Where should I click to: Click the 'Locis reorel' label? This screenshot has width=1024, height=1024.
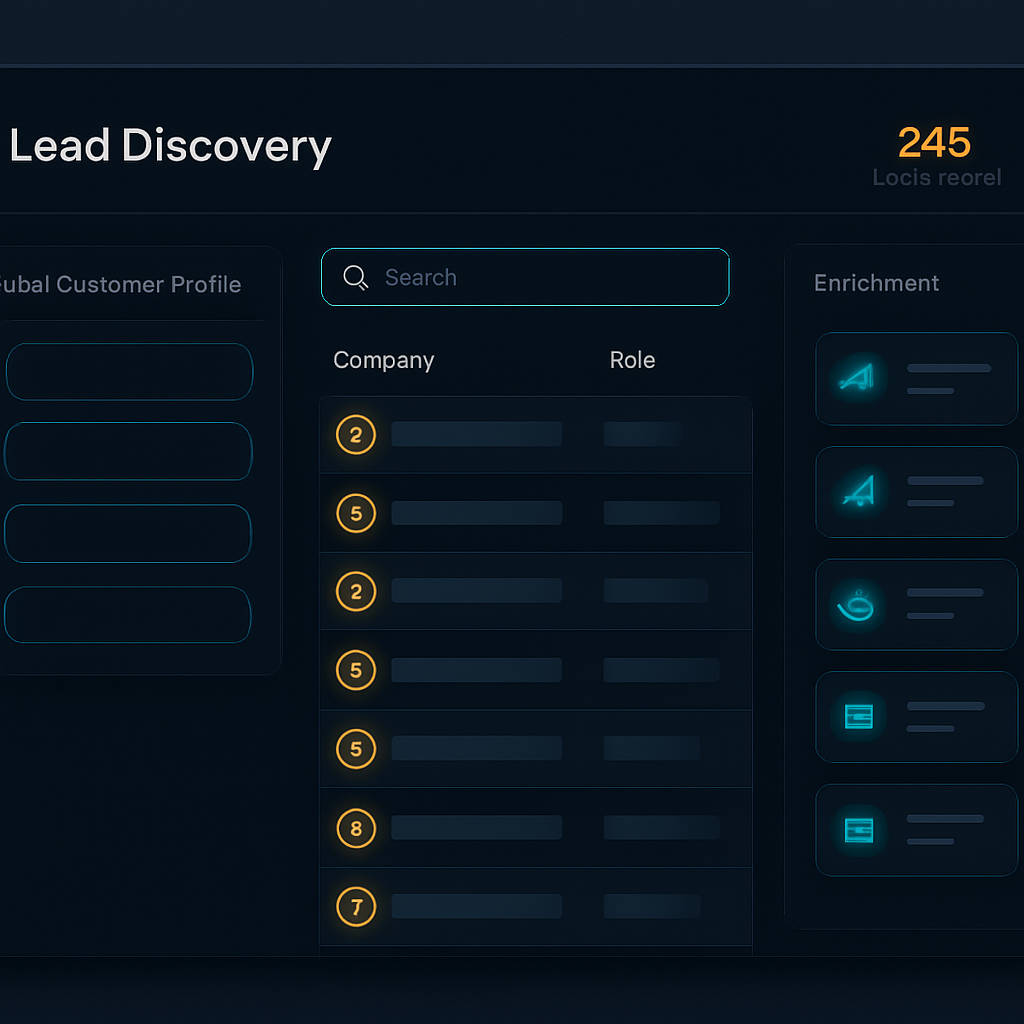click(936, 177)
